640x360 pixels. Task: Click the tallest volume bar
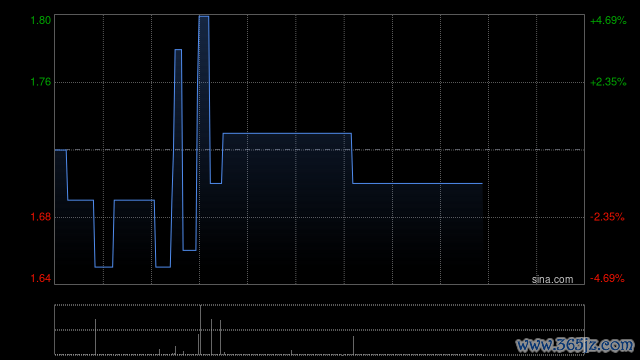click(x=200, y=330)
